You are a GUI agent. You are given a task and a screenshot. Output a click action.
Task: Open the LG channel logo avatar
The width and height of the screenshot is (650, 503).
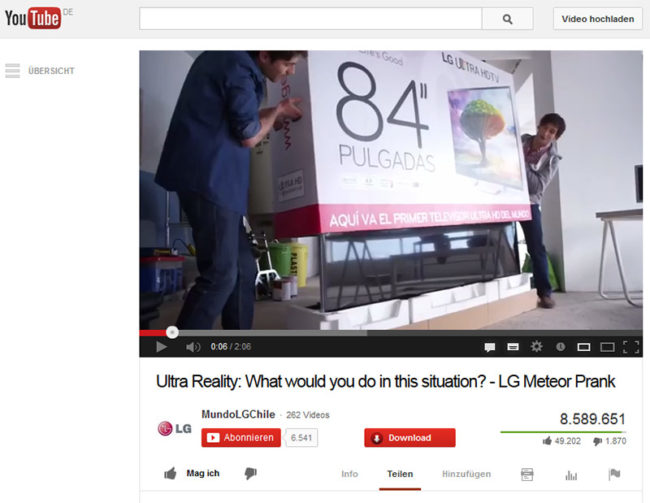coord(175,428)
